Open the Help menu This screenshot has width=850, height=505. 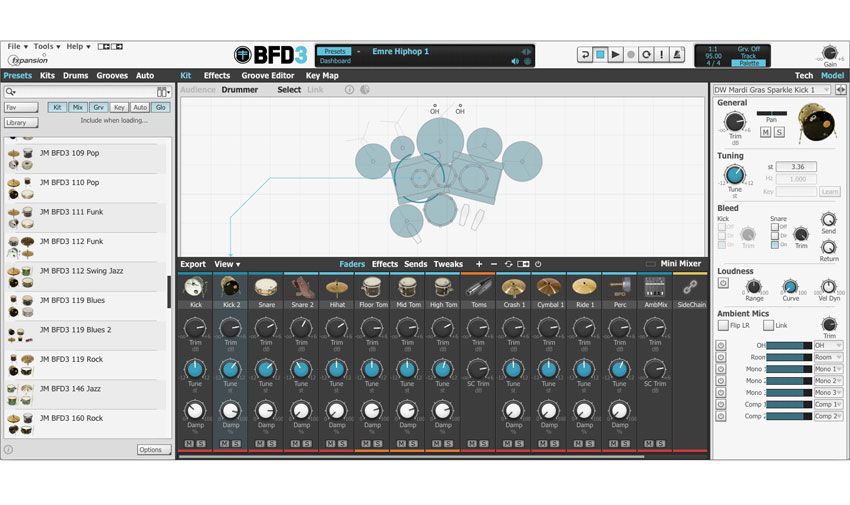(x=78, y=47)
